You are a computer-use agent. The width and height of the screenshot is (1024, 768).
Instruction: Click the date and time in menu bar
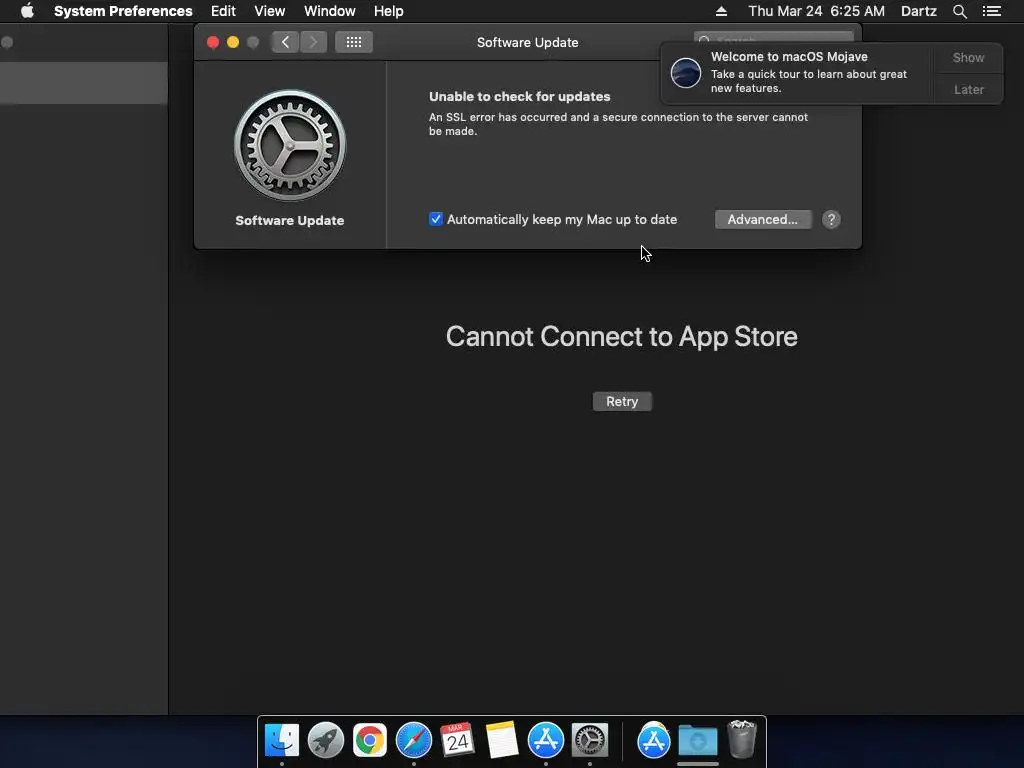click(x=816, y=11)
